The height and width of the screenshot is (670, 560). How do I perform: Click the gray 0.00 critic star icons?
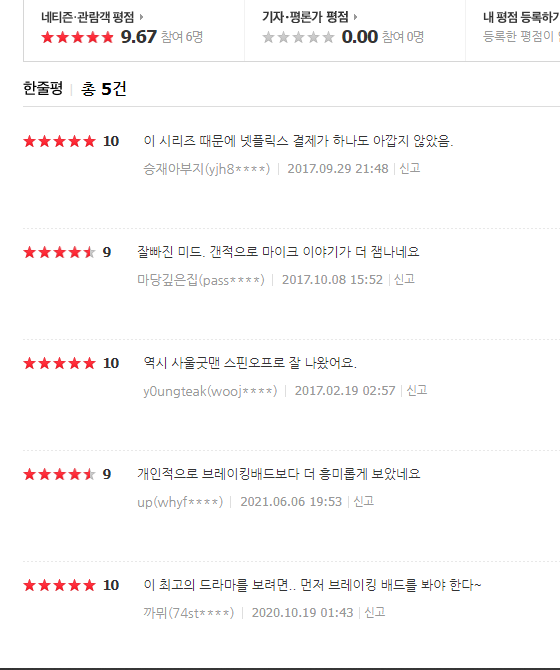tap(298, 37)
